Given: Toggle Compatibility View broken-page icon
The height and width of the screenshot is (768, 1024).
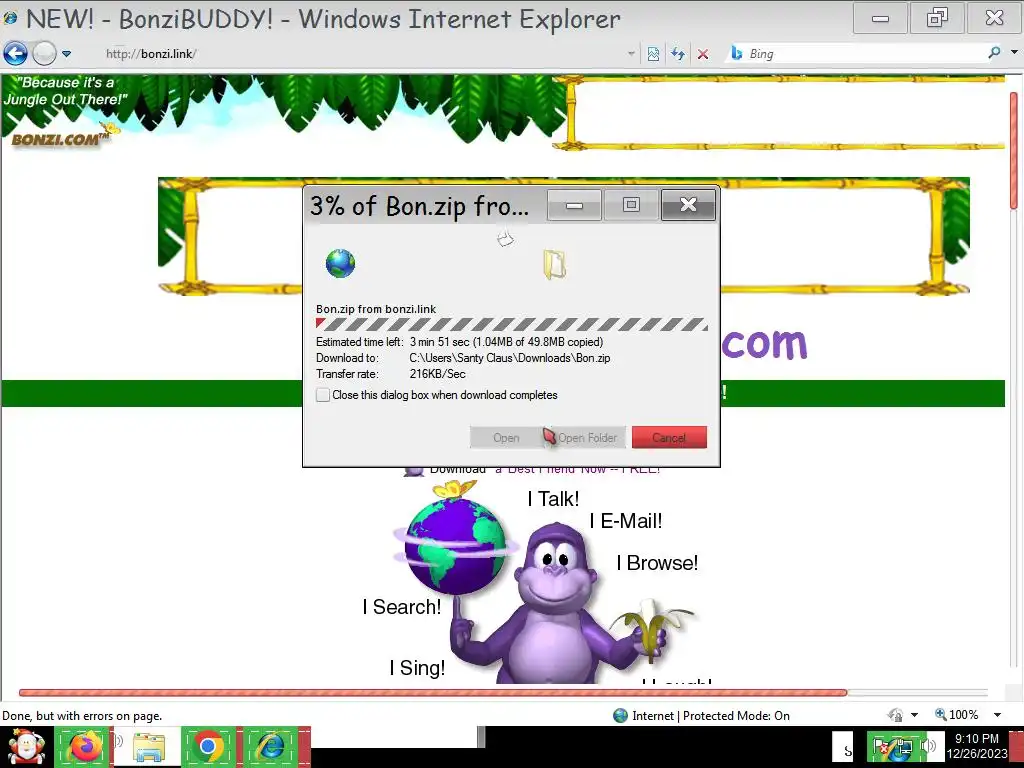Looking at the screenshot, I should pos(653,54).
